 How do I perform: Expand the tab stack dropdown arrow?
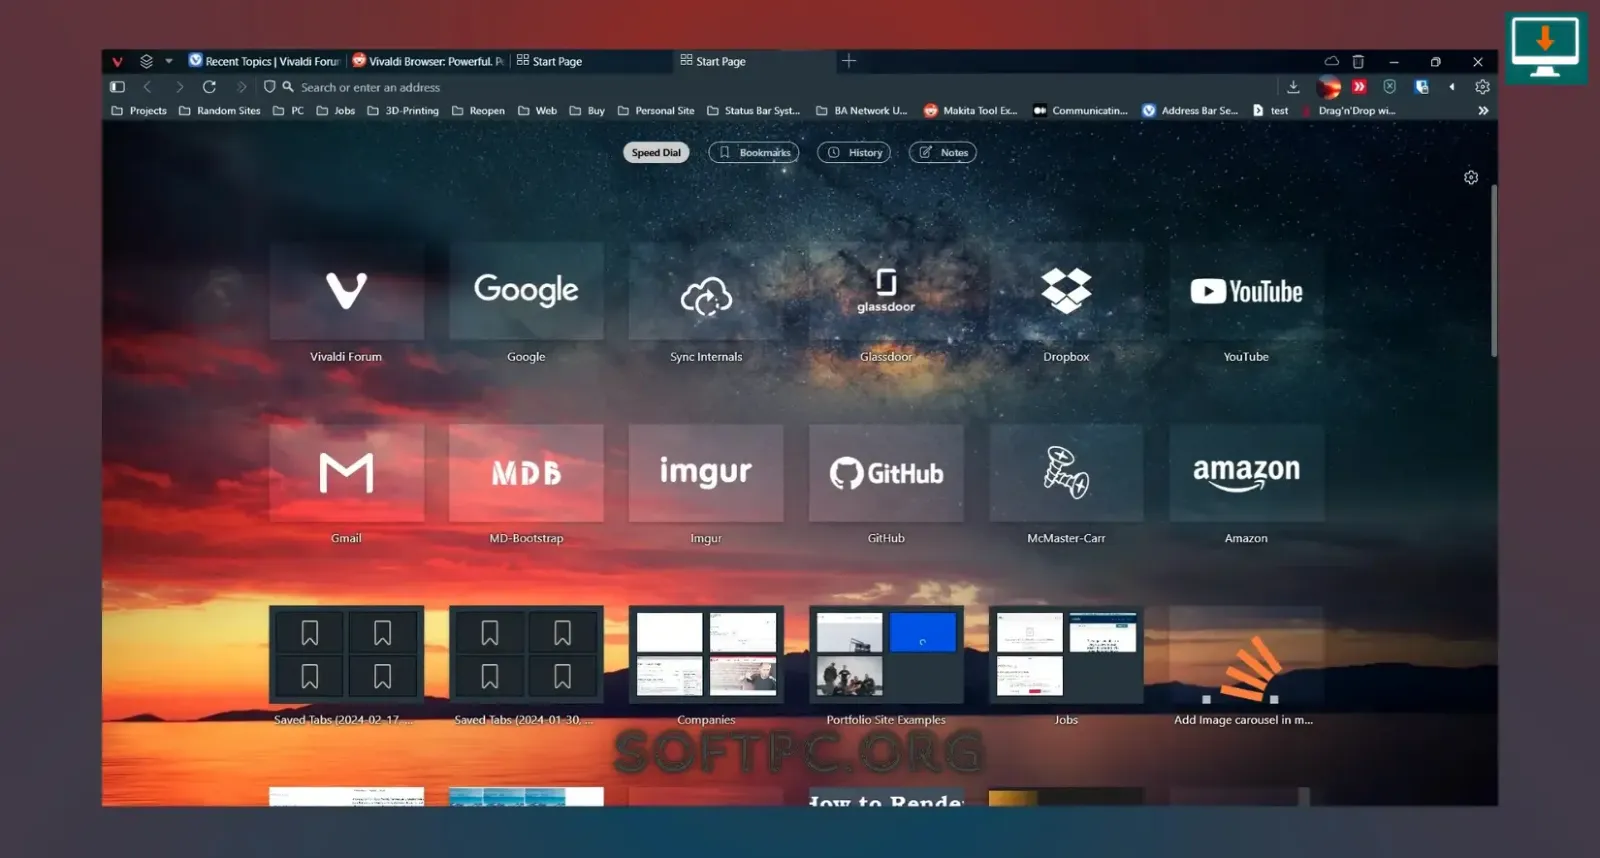(169, 61)
